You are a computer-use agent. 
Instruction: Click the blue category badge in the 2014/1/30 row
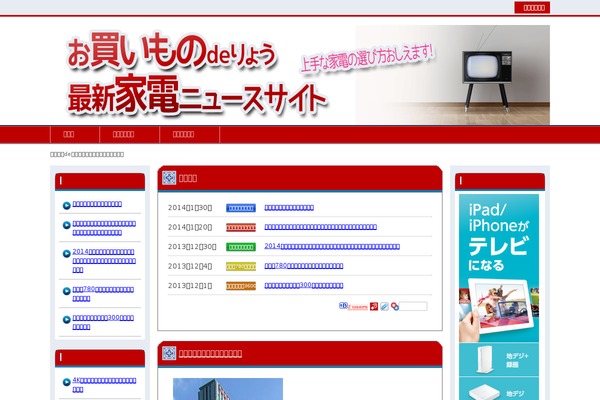pyautogui.click(x=241, y=208)
